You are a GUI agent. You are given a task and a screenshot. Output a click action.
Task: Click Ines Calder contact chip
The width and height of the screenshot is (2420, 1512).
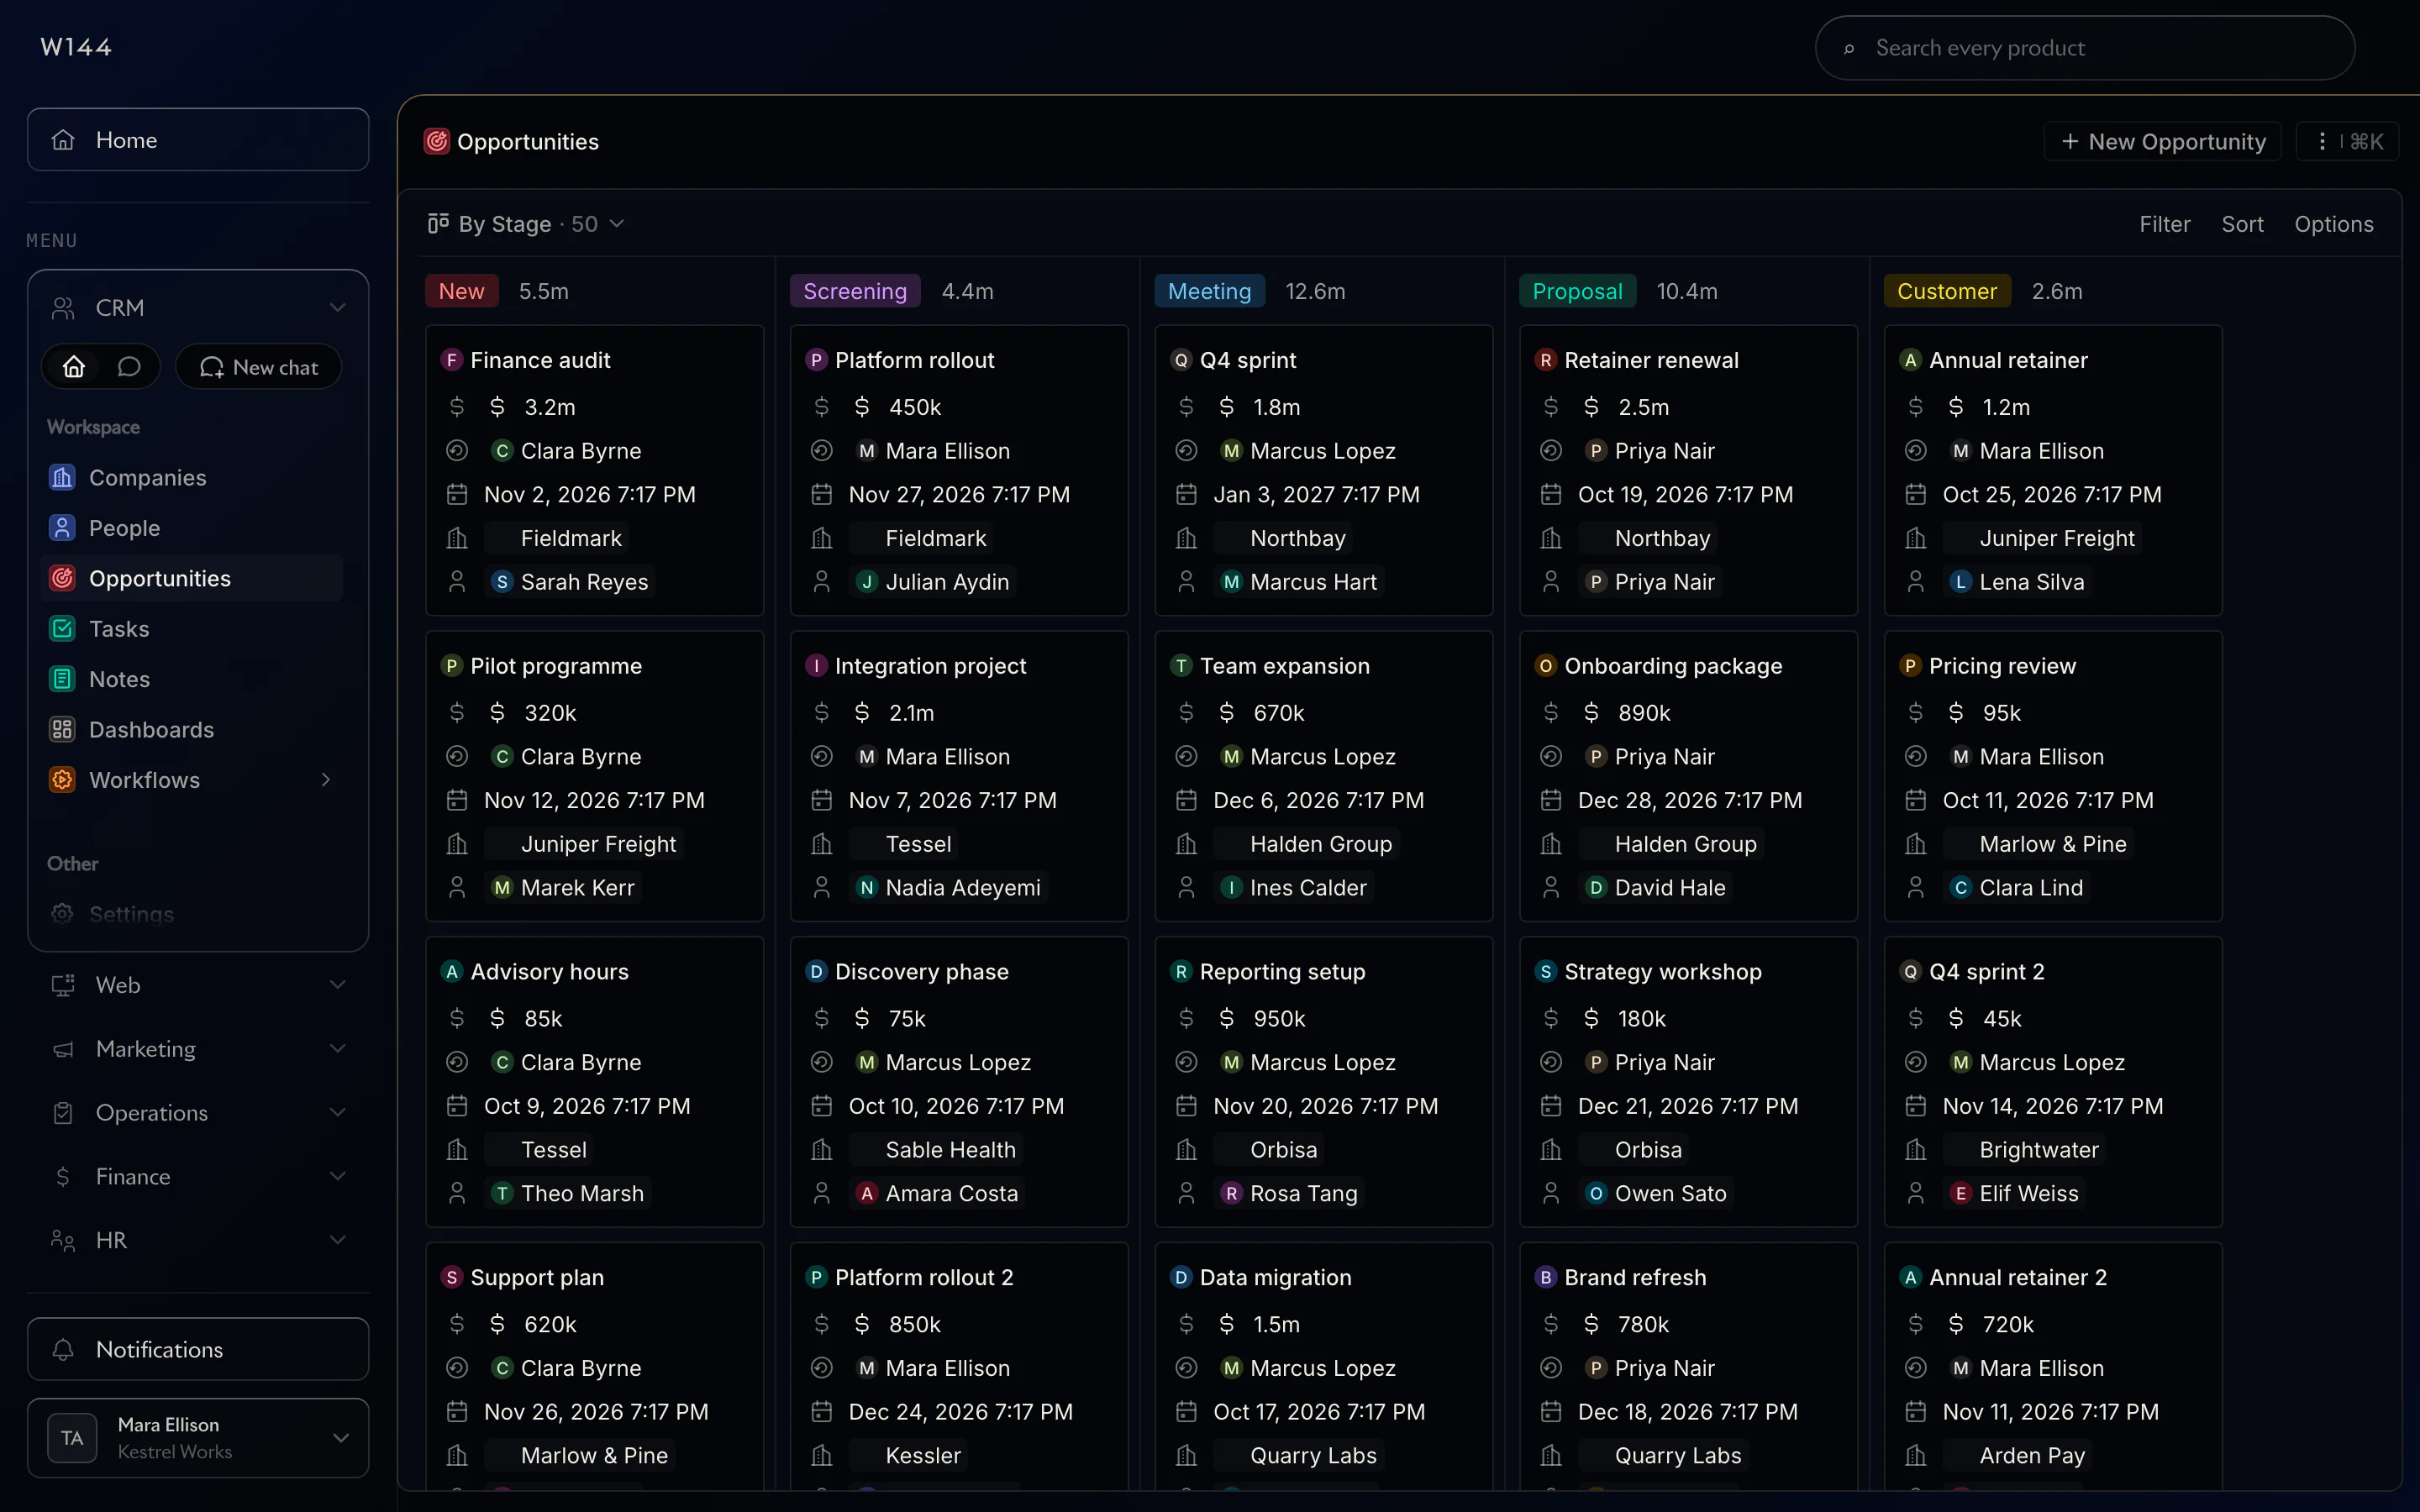[x=1294, y=888]
